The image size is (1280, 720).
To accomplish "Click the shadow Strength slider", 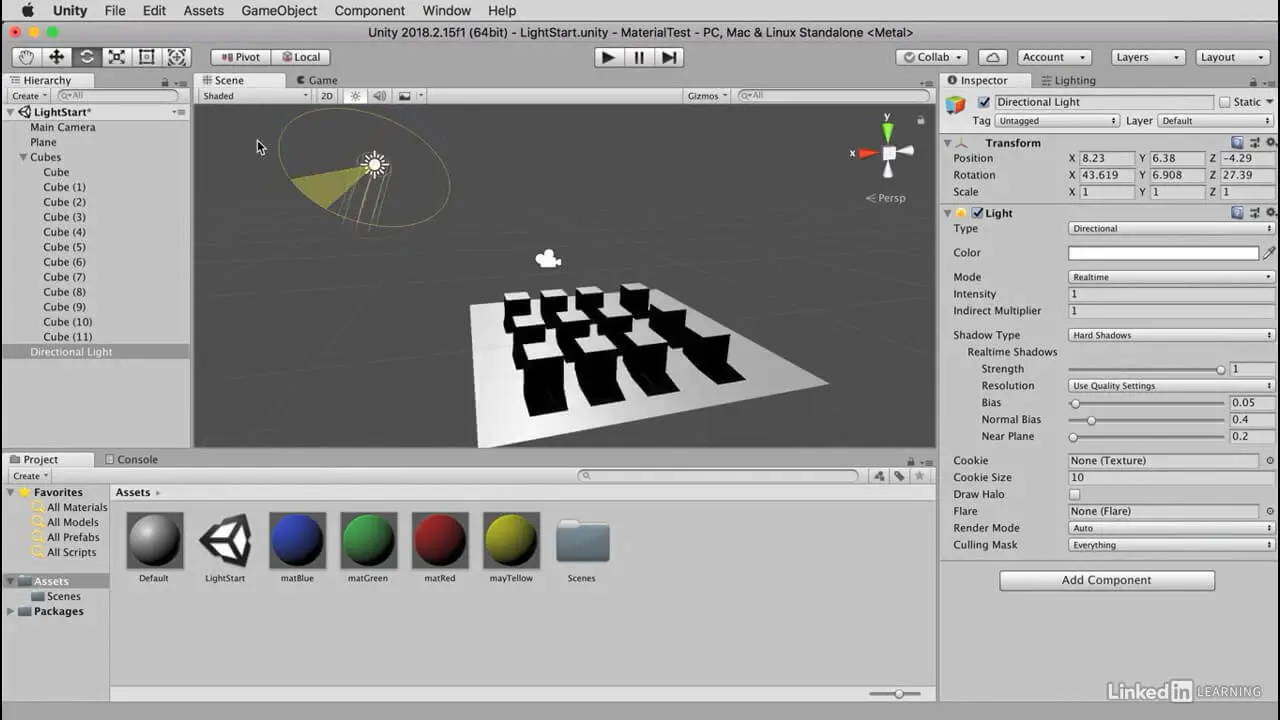I will pos(1148,369).
